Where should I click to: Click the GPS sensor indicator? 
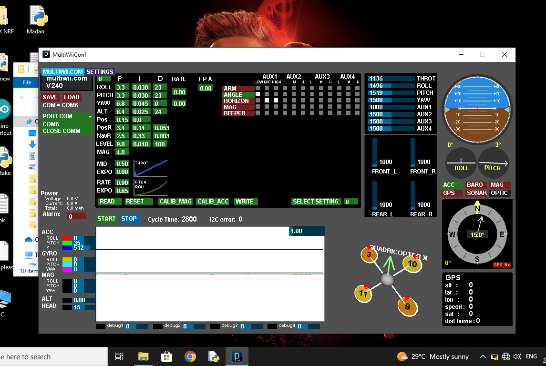(452, 193)
